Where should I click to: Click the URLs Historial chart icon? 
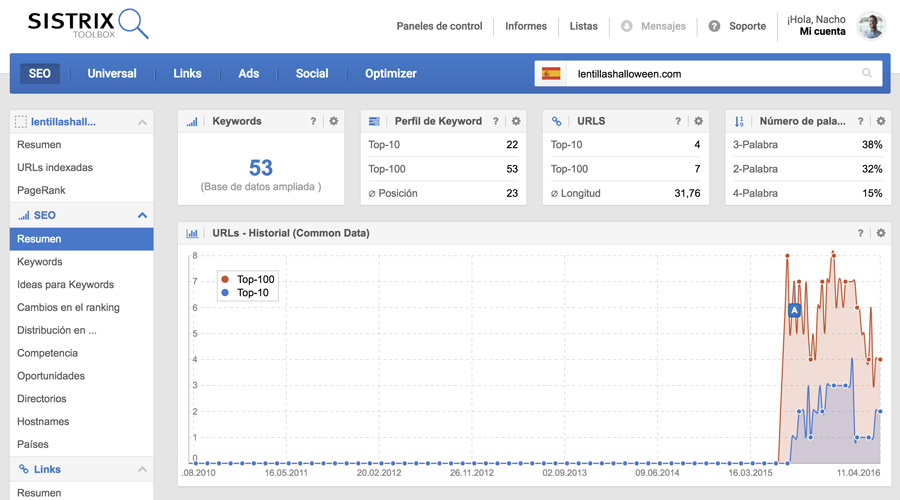coord(192,233)
